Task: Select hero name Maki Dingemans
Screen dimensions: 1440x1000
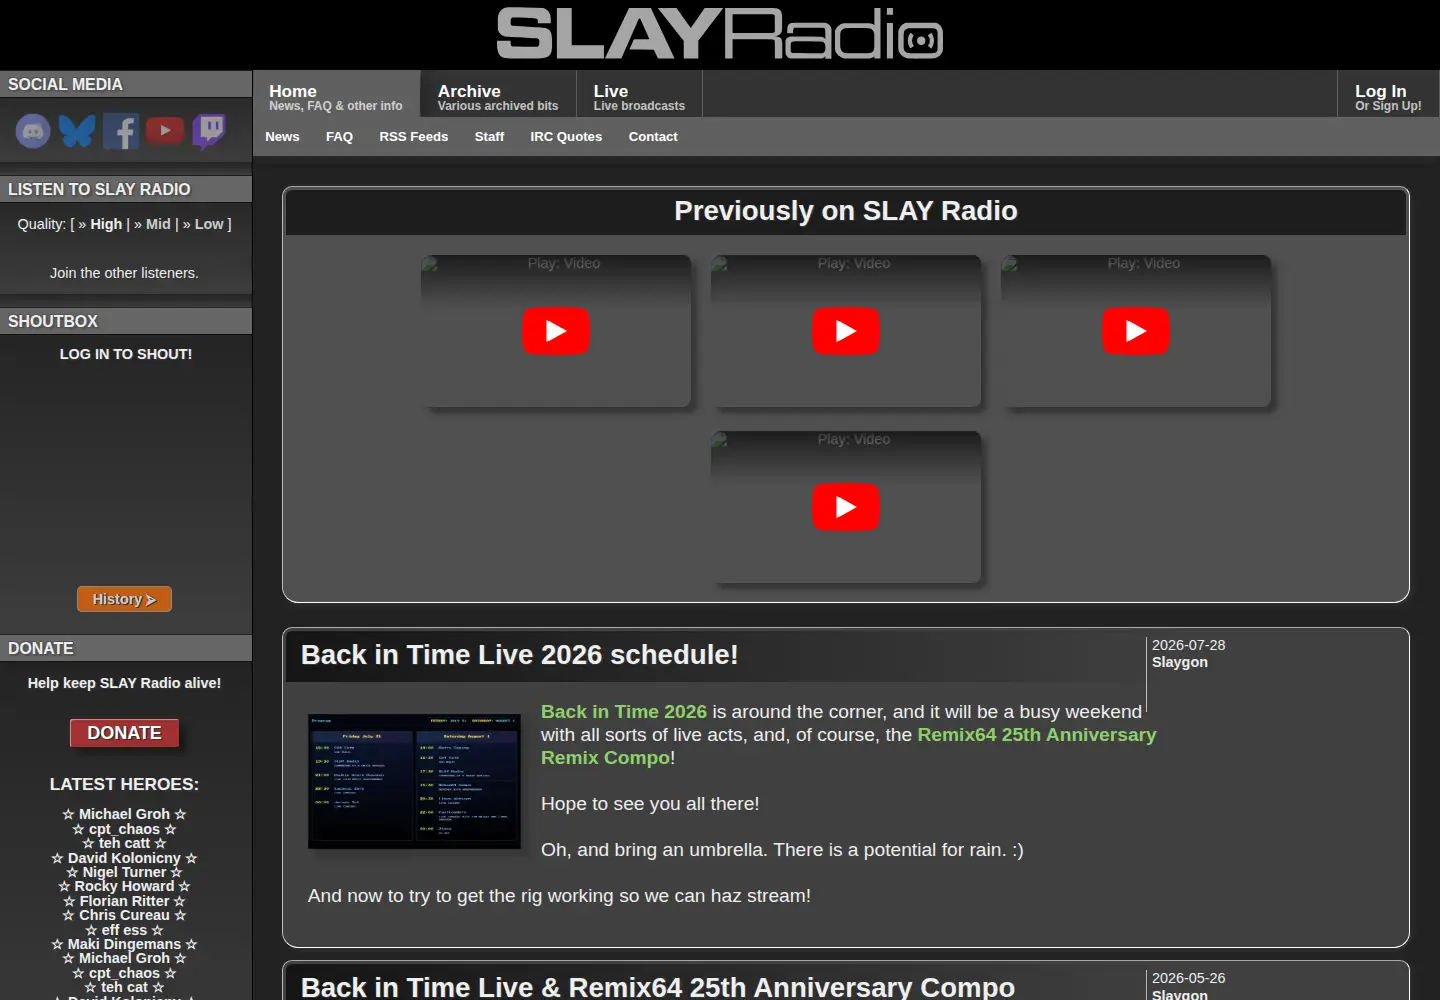Action: 124,944
